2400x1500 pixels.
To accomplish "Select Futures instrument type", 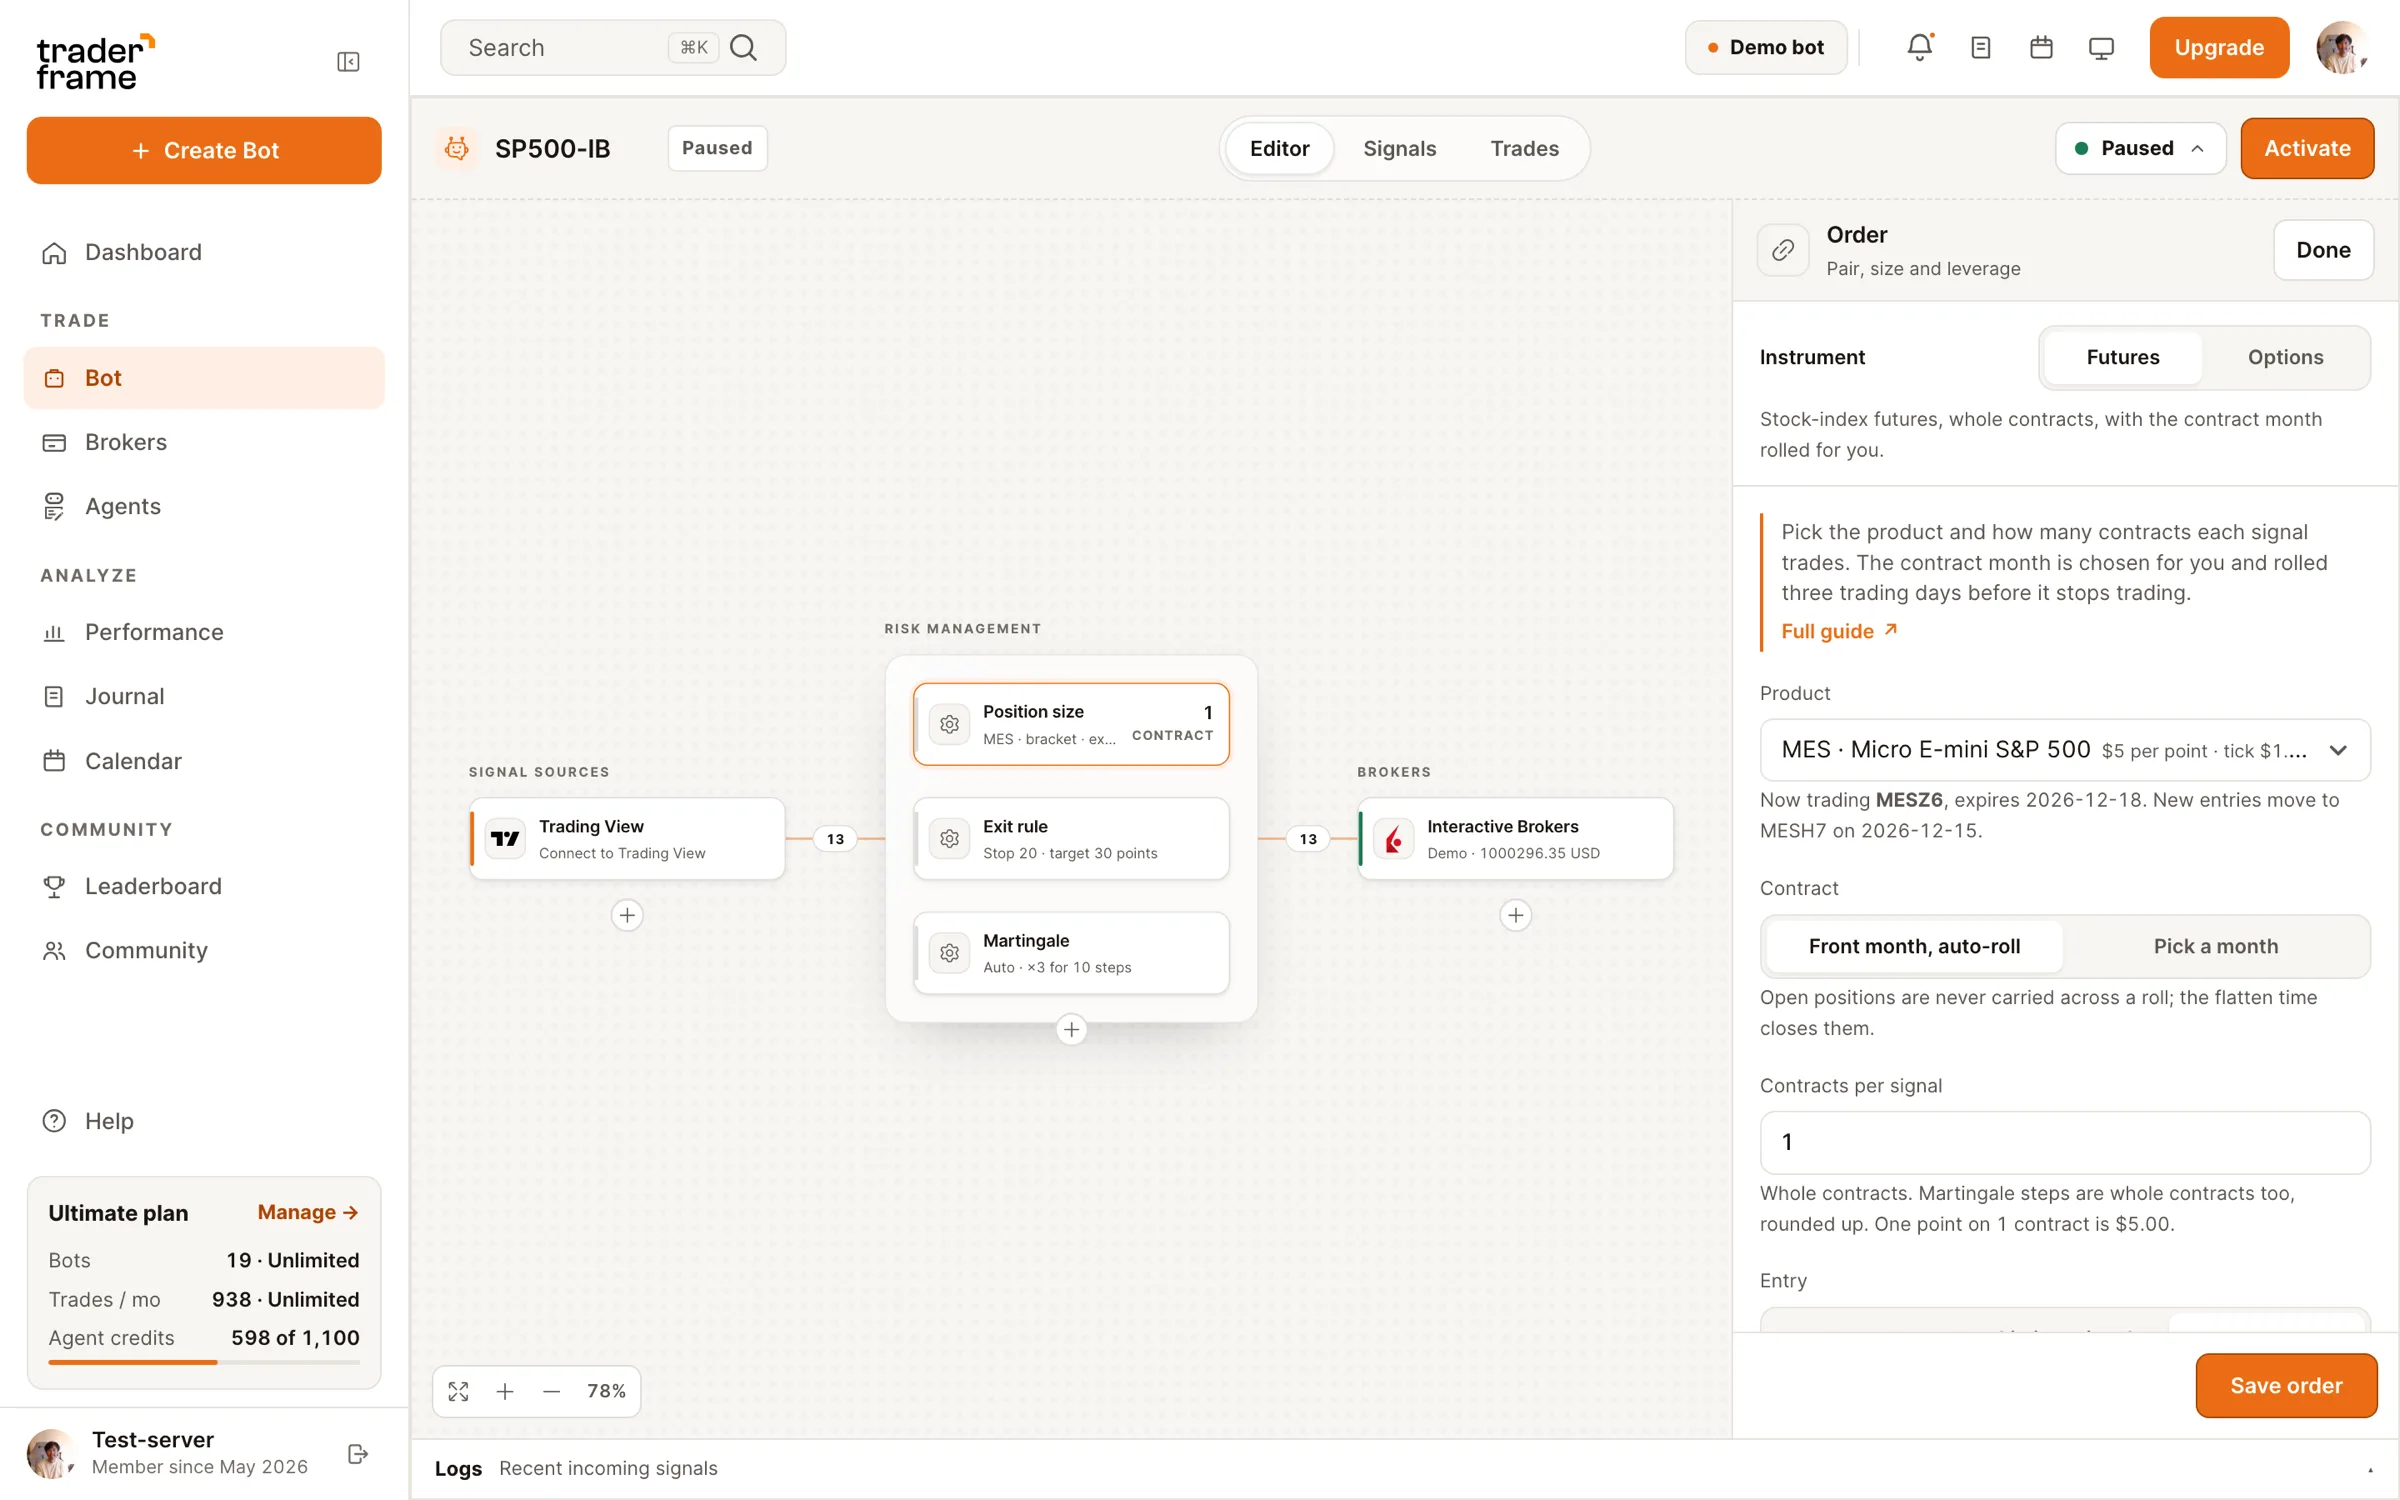I will pos(2122,357).
